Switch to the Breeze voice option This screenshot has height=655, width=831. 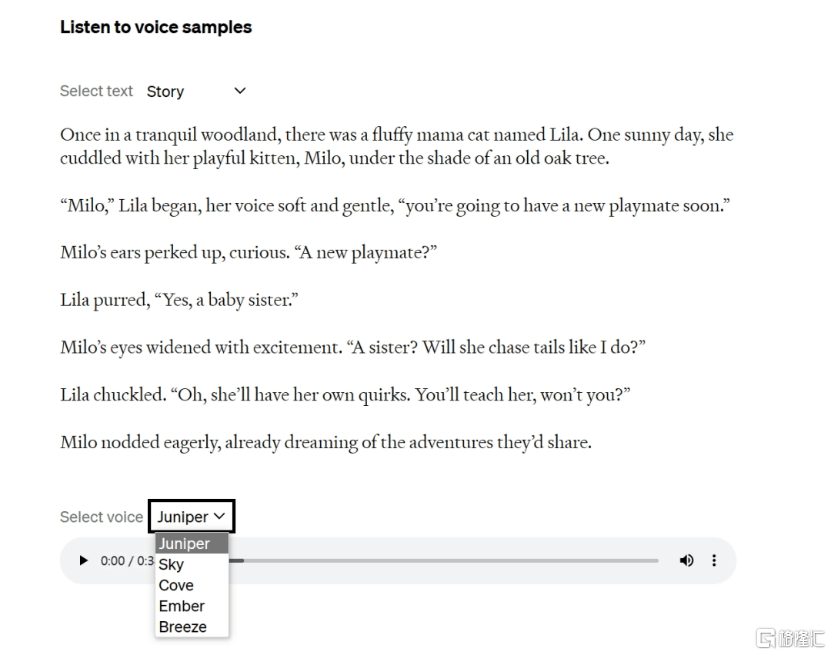click(x=183, y=627)
